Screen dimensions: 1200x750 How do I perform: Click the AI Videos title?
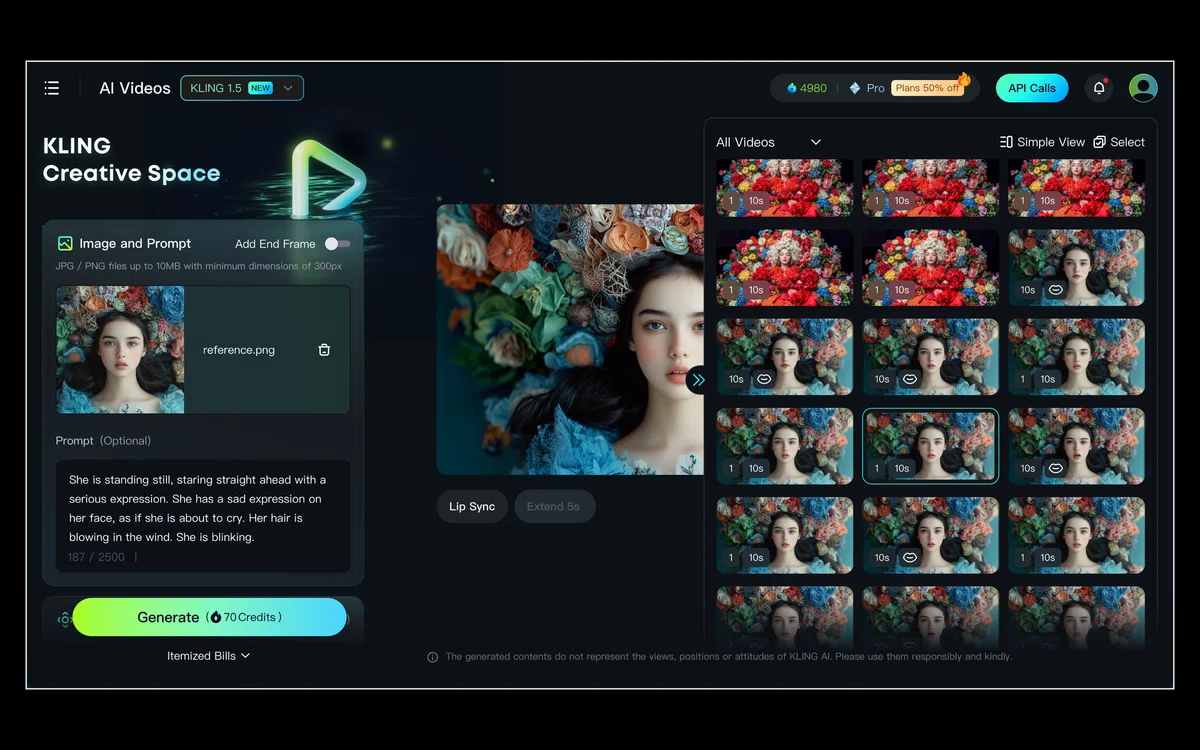pyautogui.click(x=135, y=88)
